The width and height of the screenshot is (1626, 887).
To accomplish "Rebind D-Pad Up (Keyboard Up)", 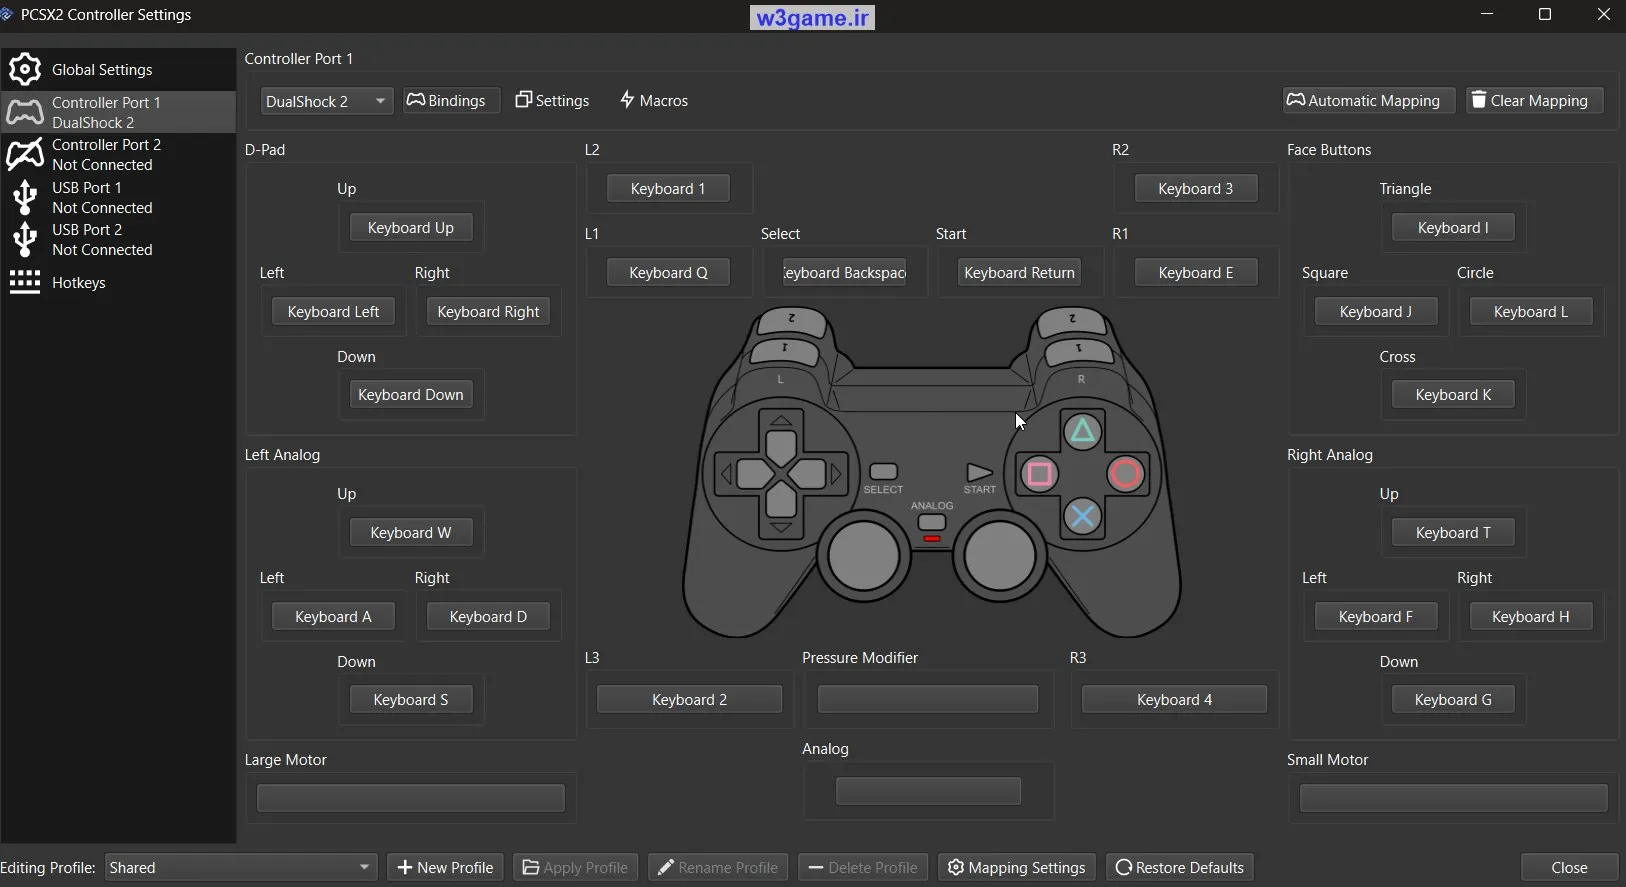I will [411, 227].
